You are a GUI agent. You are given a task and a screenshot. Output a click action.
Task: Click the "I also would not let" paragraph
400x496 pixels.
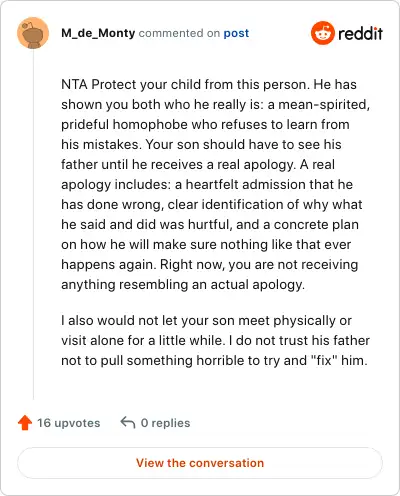215,340
